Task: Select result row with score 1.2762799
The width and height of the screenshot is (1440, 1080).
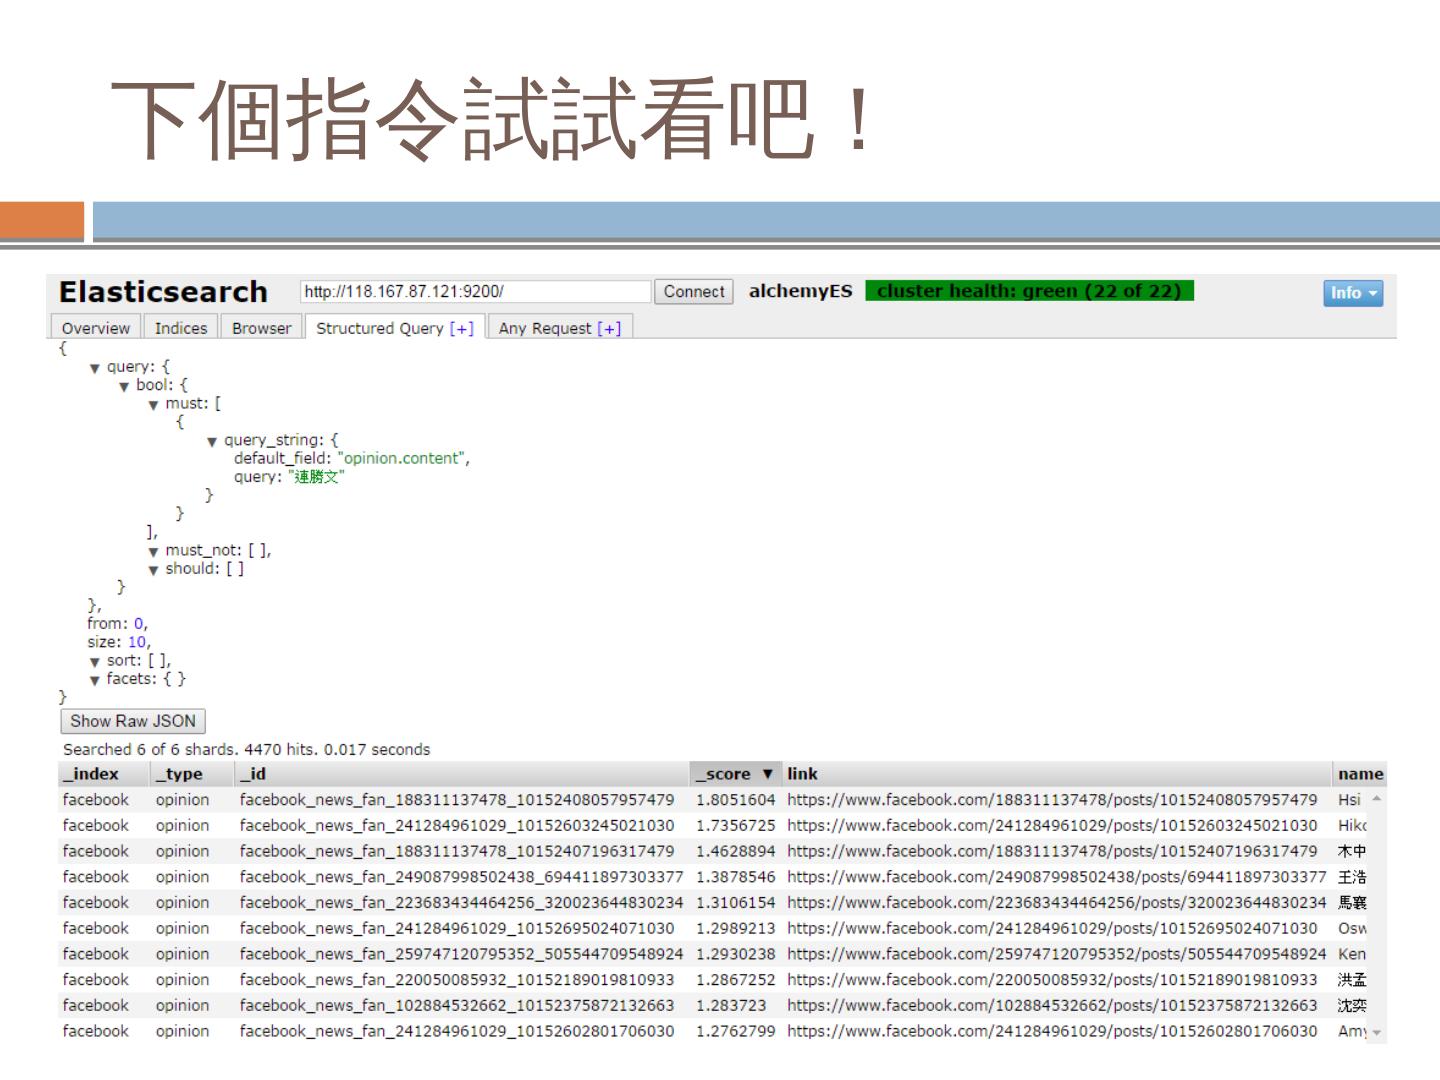Action: (x=713, y=1031)
